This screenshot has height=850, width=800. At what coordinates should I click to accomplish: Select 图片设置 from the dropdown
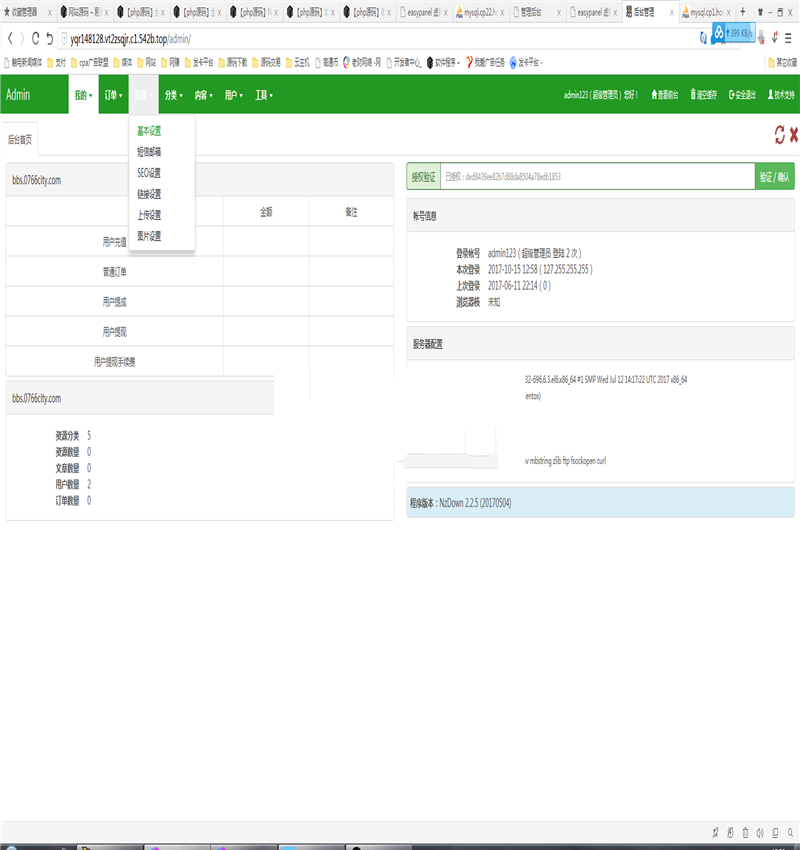(149, 236)
